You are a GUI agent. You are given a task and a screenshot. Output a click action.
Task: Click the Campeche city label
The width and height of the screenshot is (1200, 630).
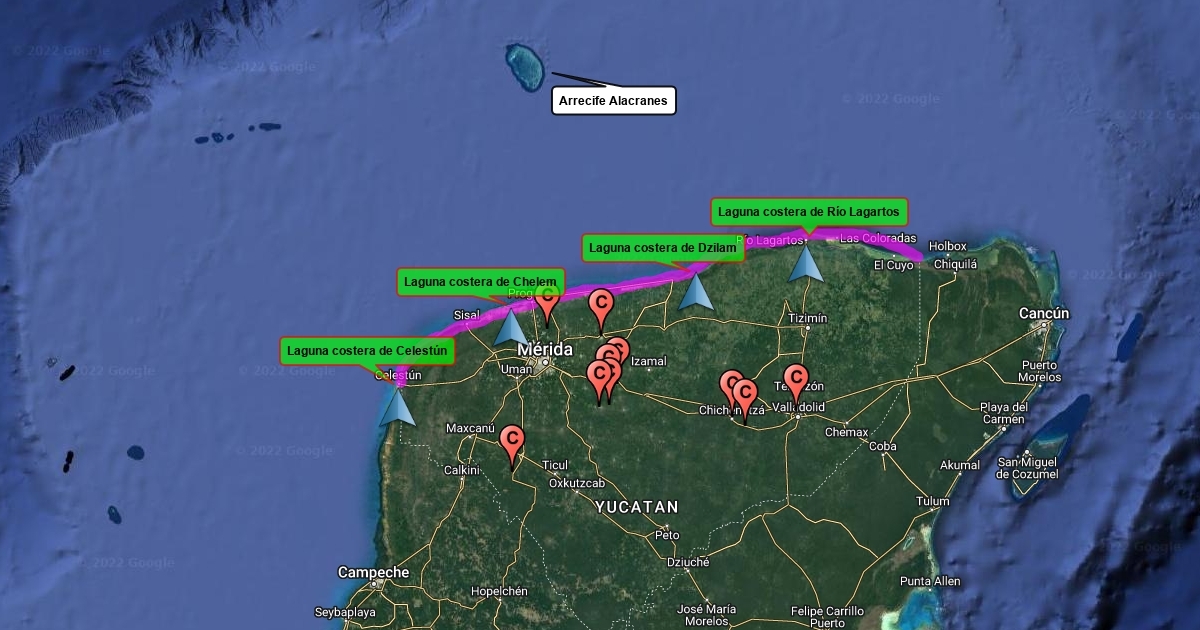point(373,573)
